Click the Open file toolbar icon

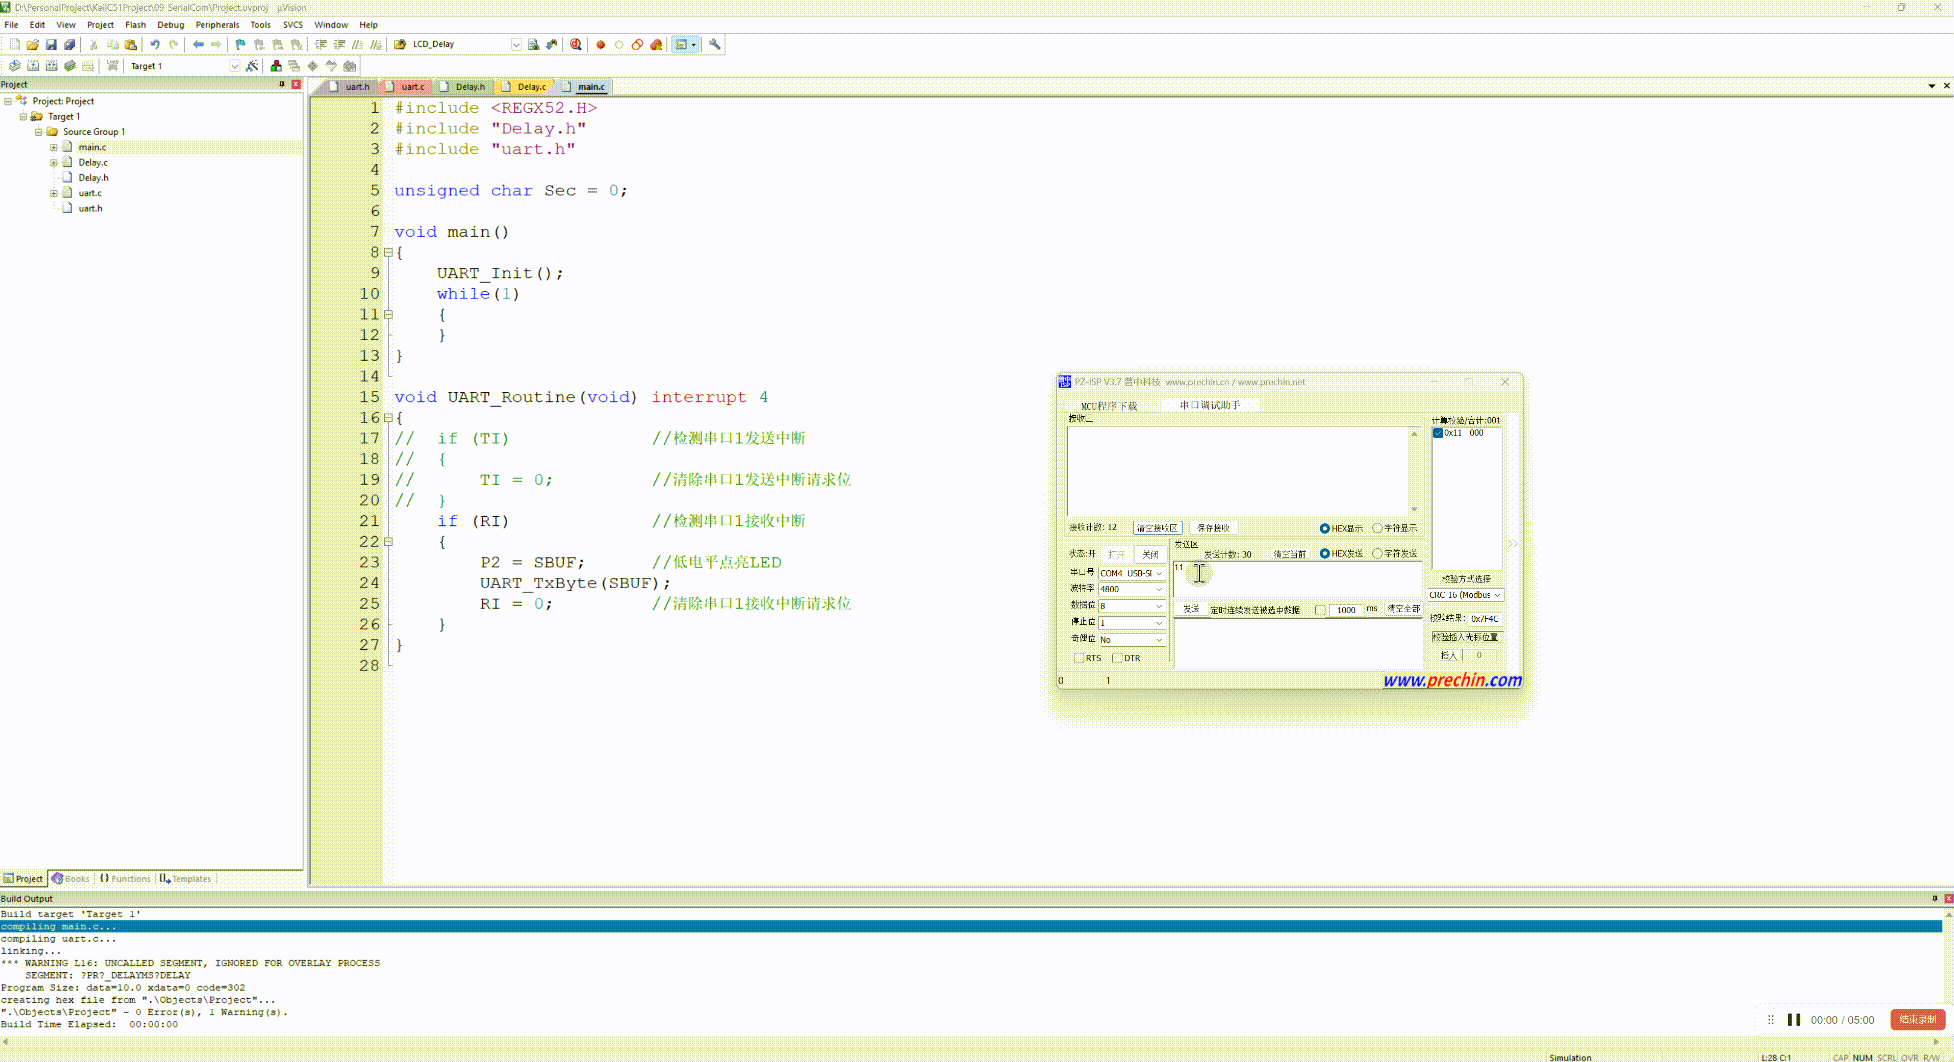(x=32, y=44)
